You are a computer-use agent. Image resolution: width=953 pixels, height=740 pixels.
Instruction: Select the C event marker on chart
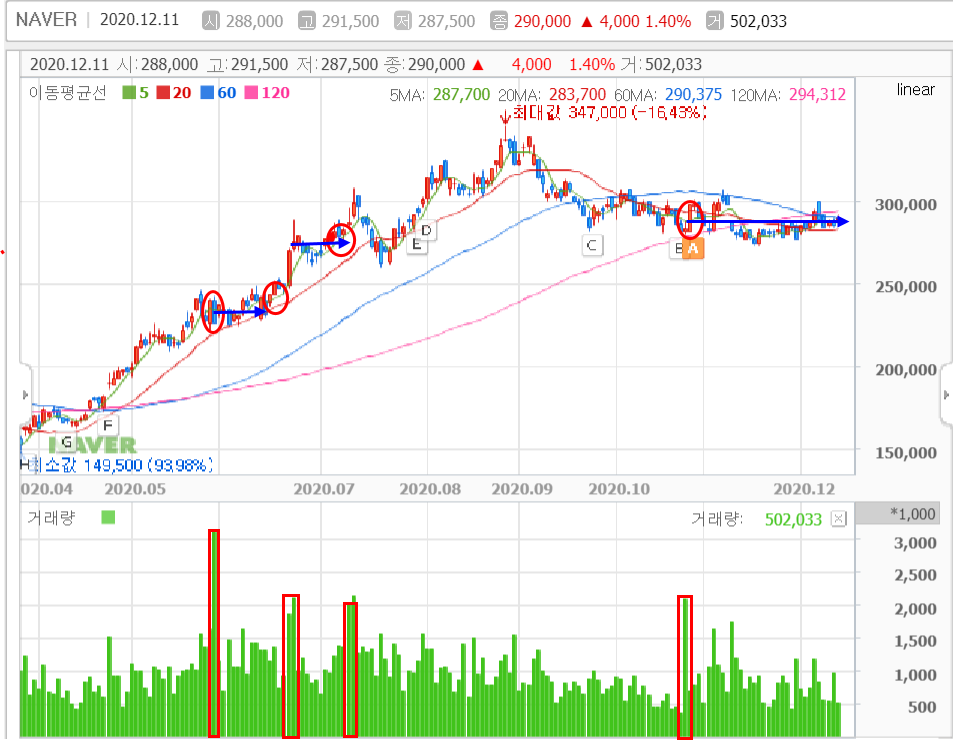tap(592, 245)
